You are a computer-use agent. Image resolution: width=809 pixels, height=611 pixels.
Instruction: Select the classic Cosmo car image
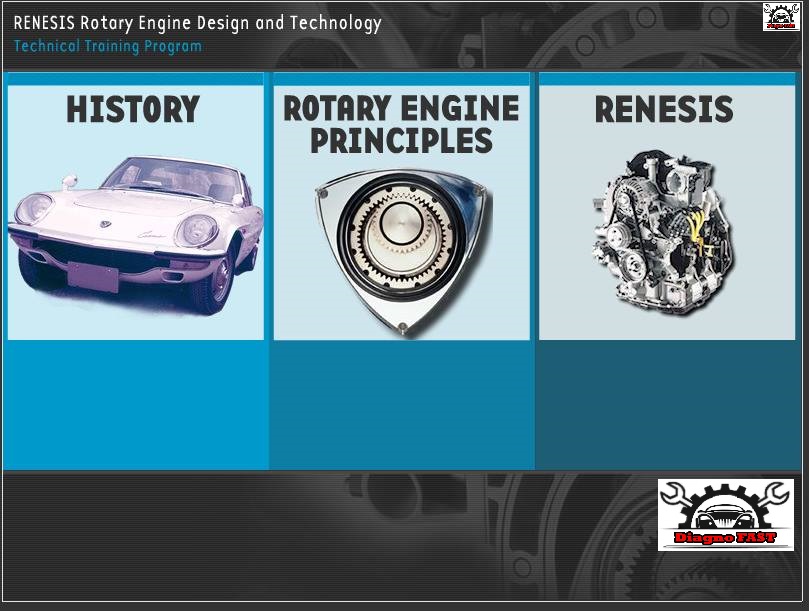point(135,236)
